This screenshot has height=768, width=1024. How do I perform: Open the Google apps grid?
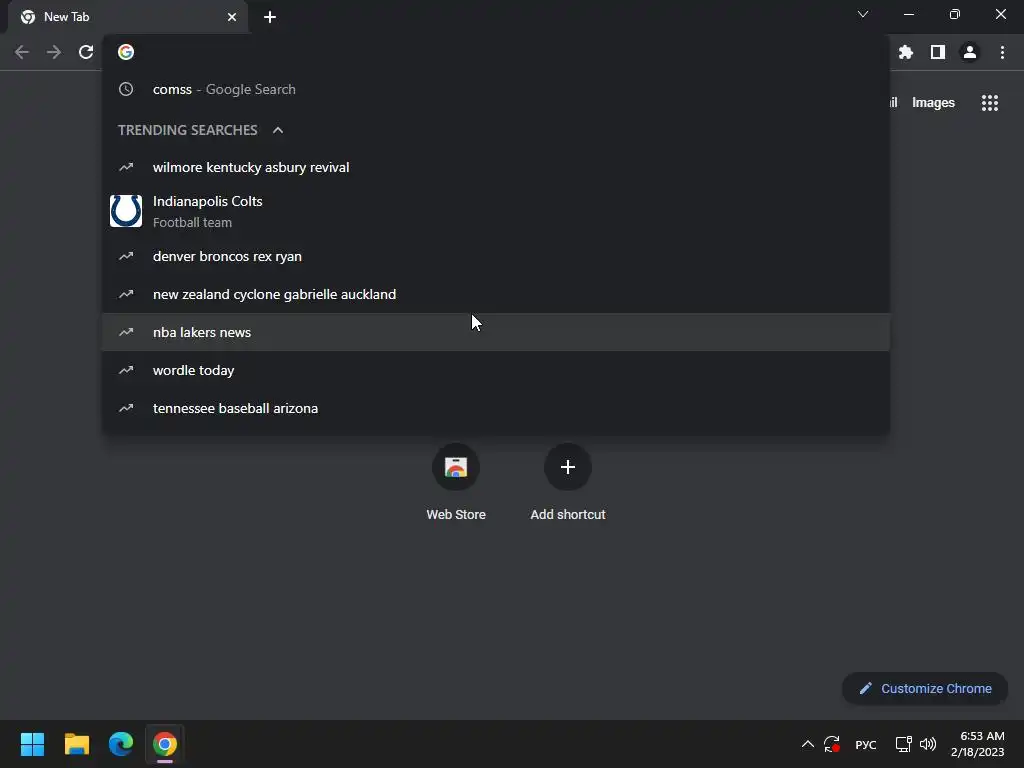tap(990, 103)
